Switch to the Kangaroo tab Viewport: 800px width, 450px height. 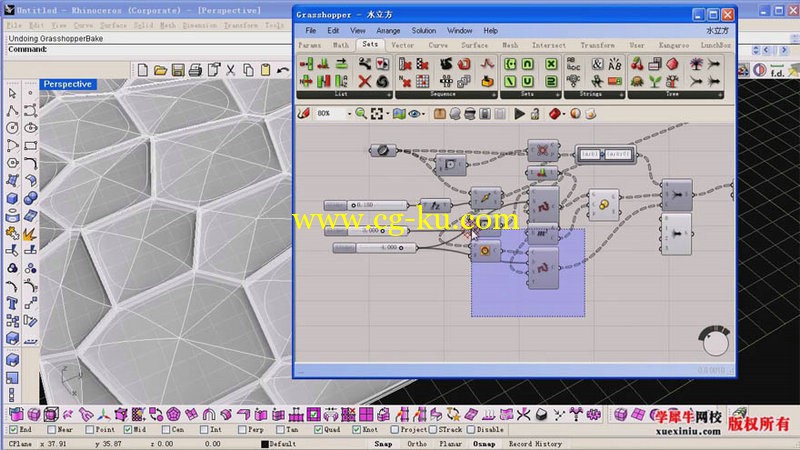point(673,45)
